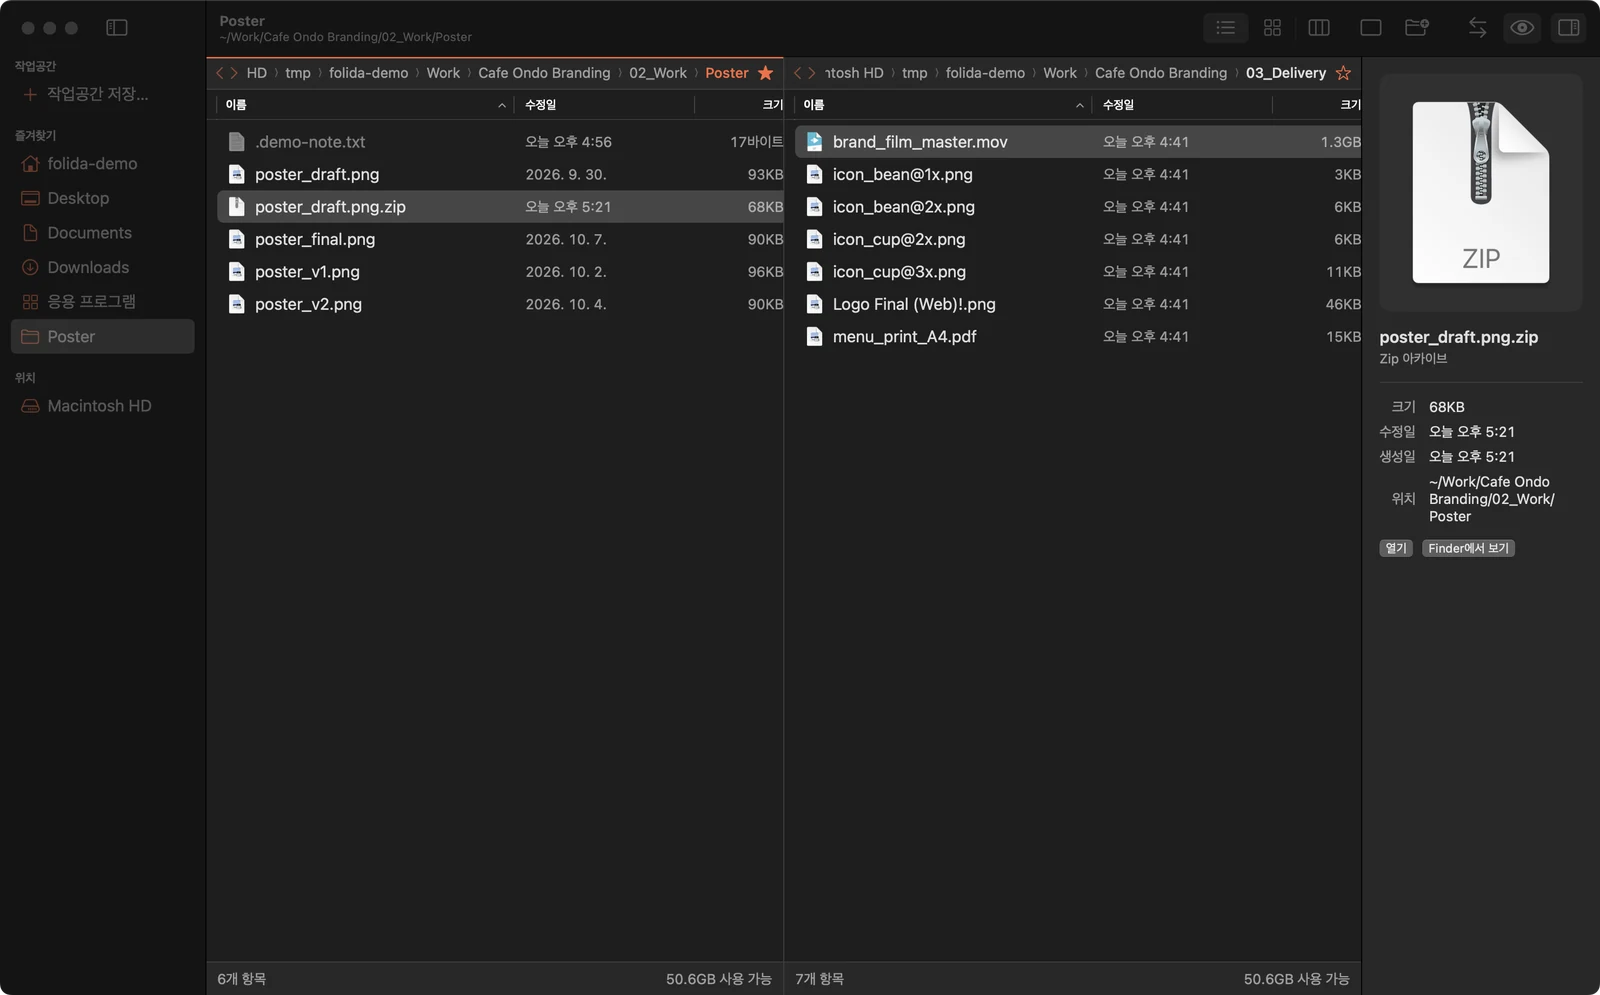Click Poster in left pane breadcrumb
The height and width of the screenshot is (995, 1600).
coord(727,73)
